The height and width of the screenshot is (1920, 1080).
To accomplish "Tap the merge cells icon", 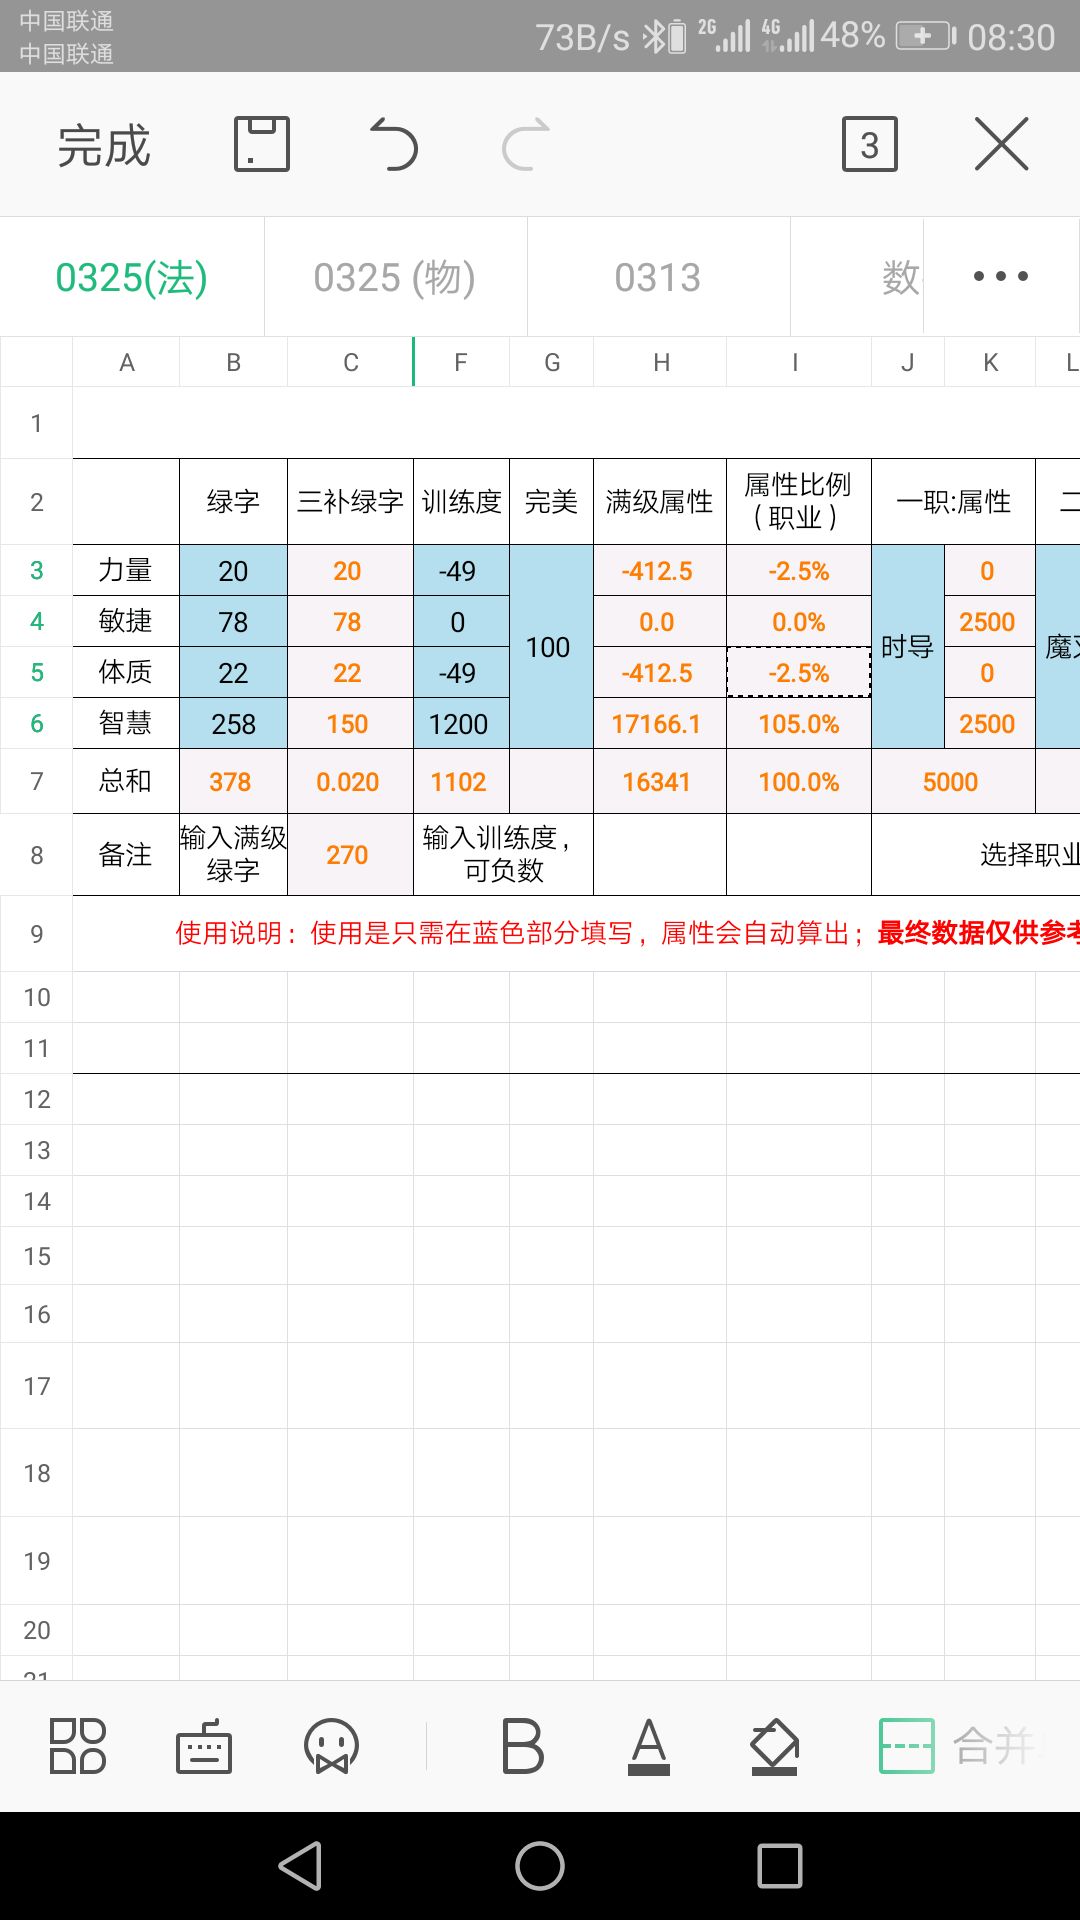I will pos(906,1746).
